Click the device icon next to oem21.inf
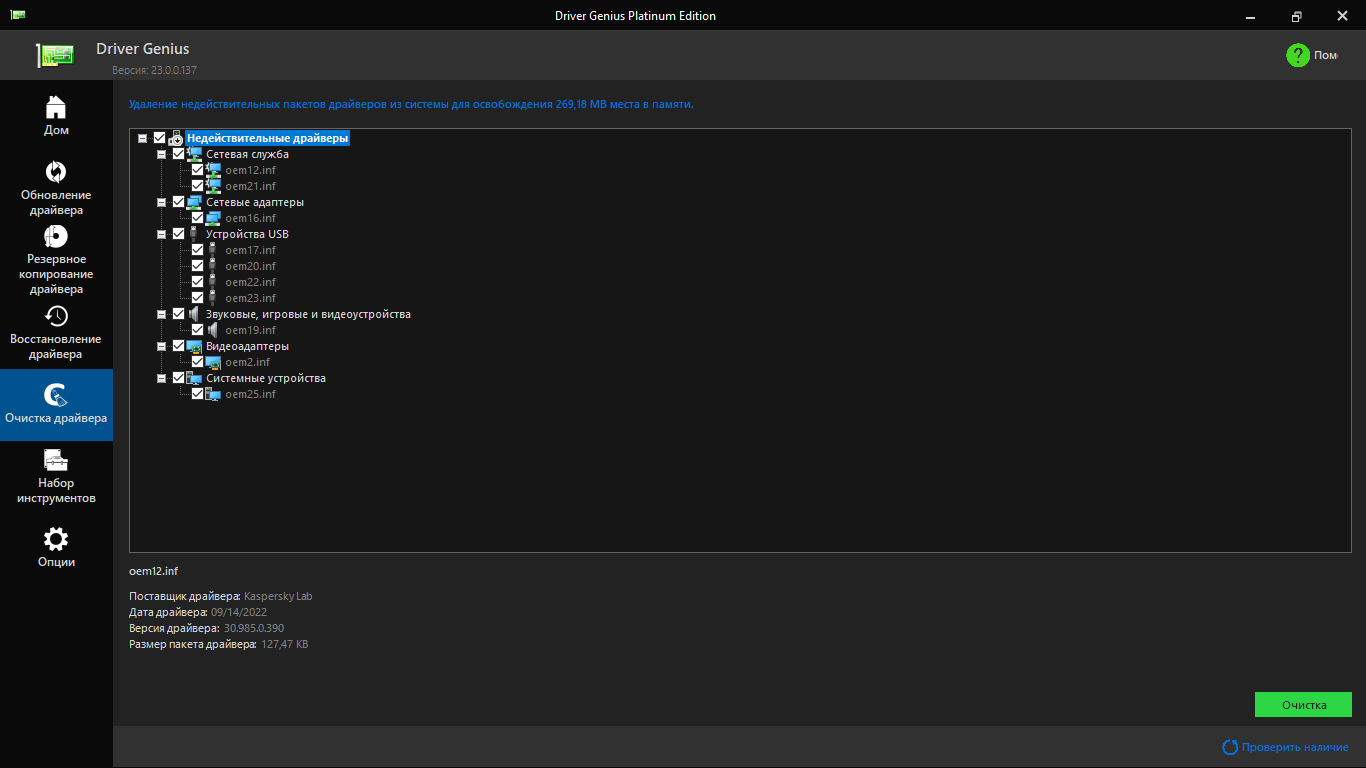1366x768 pixels. point(213,186)
